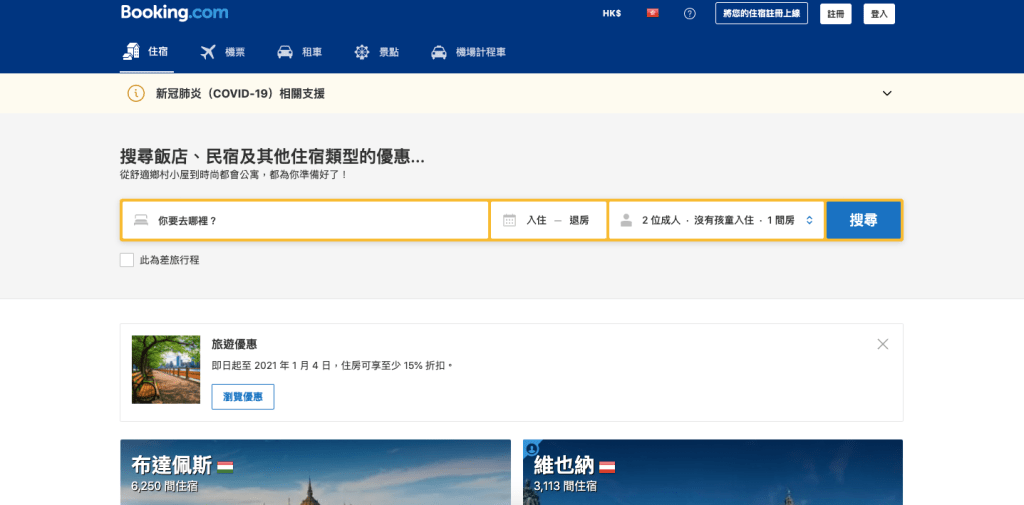Click the 登入 sign-in button
The width and height of the screenshot is (1024, 505).
coord(879,14)
